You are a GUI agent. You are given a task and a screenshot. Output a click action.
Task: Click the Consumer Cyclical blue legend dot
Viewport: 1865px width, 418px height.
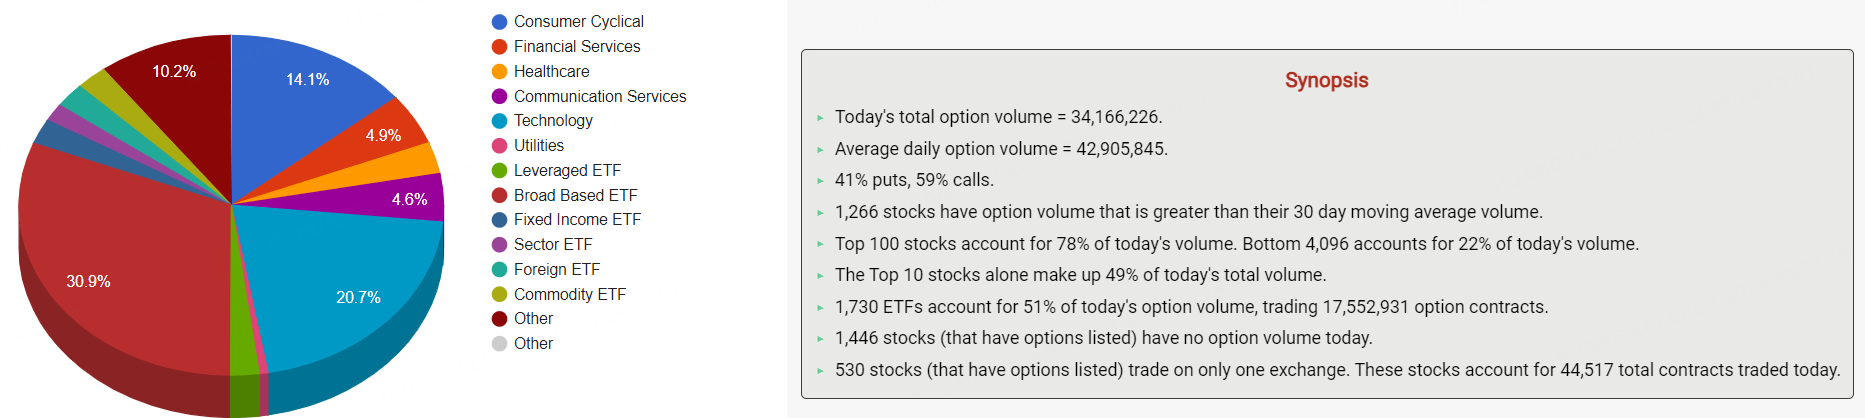click(500, 22)
